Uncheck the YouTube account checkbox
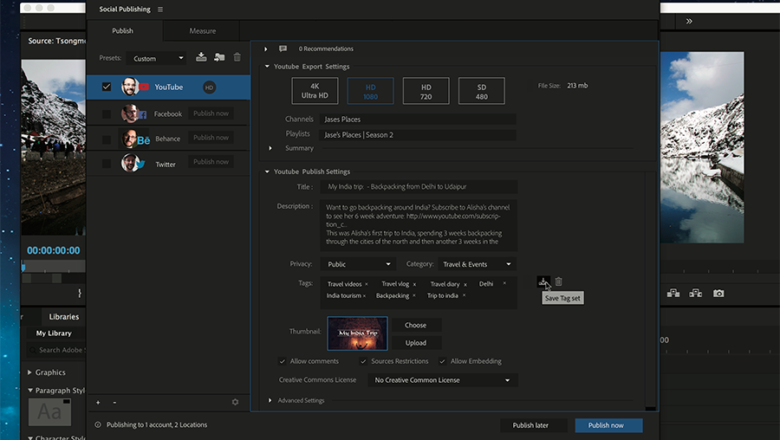Image resolution: width=780 pixels, height=440 pixels. 106,87
